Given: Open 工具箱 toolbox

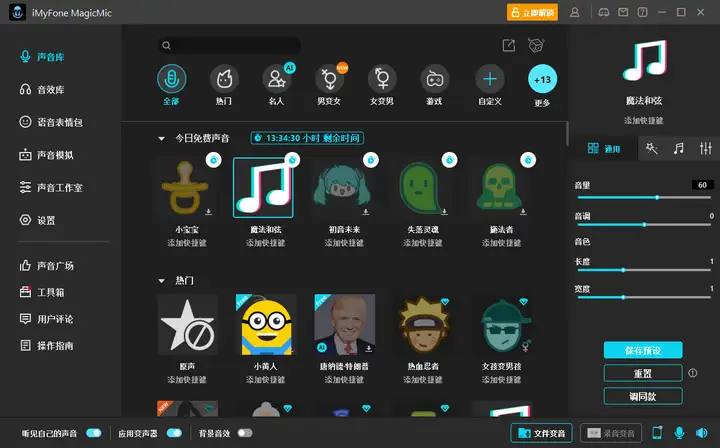Looking at the screenshot, I should point(42,292).
